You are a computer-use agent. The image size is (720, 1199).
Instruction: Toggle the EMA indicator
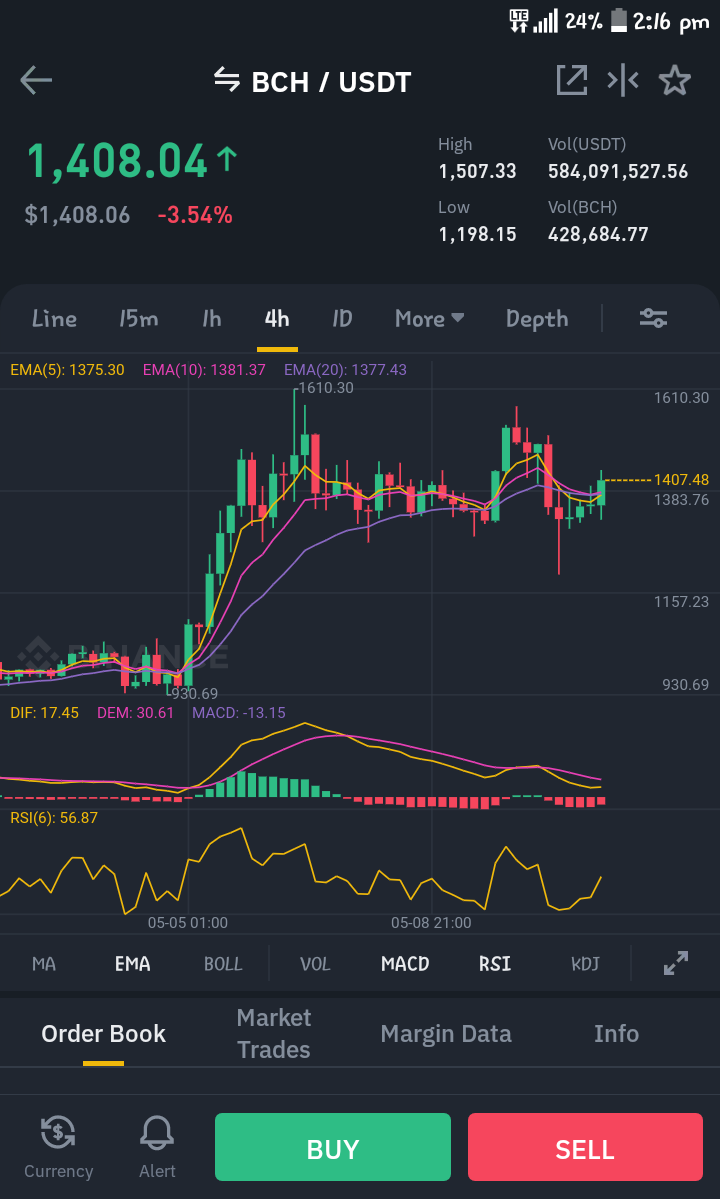click(132, 963)
